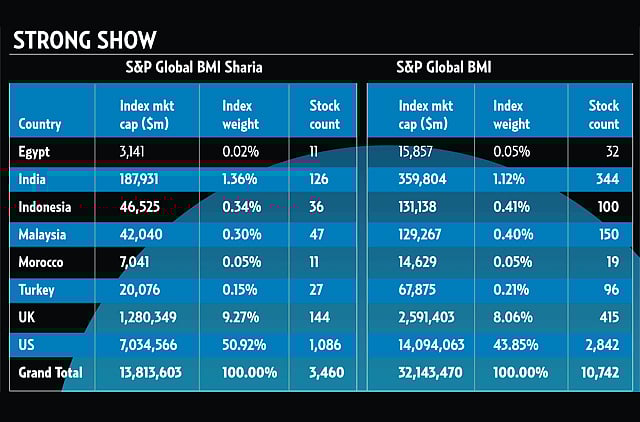The width and height of the screenshot is (640, 422).
Task: Click the Grand Total row label
Action: (x=51, y=372)
